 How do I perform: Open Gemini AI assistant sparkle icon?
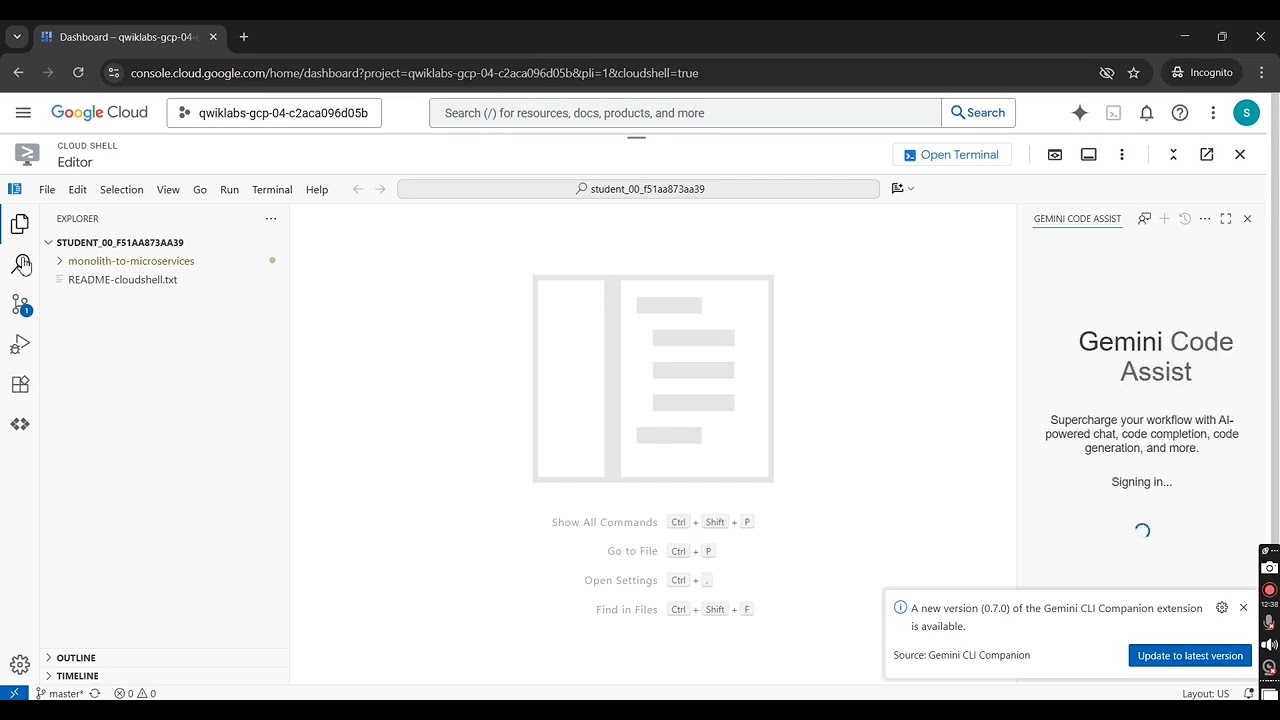point(1080,113)
